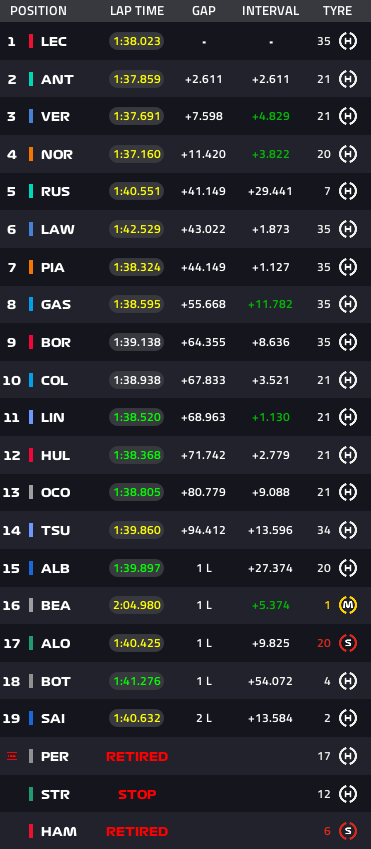Click hard tyre icon in RUS row
371x849 pixels.
click(348, 191)
